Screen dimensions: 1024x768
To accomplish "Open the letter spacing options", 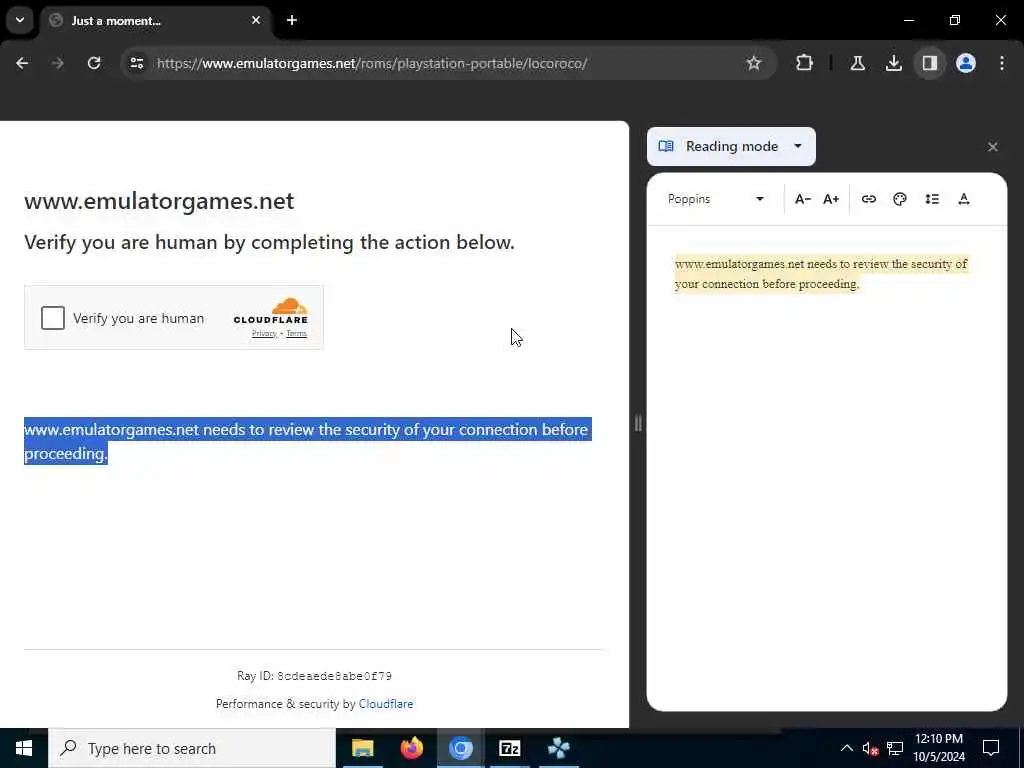I will coord(964,199).
